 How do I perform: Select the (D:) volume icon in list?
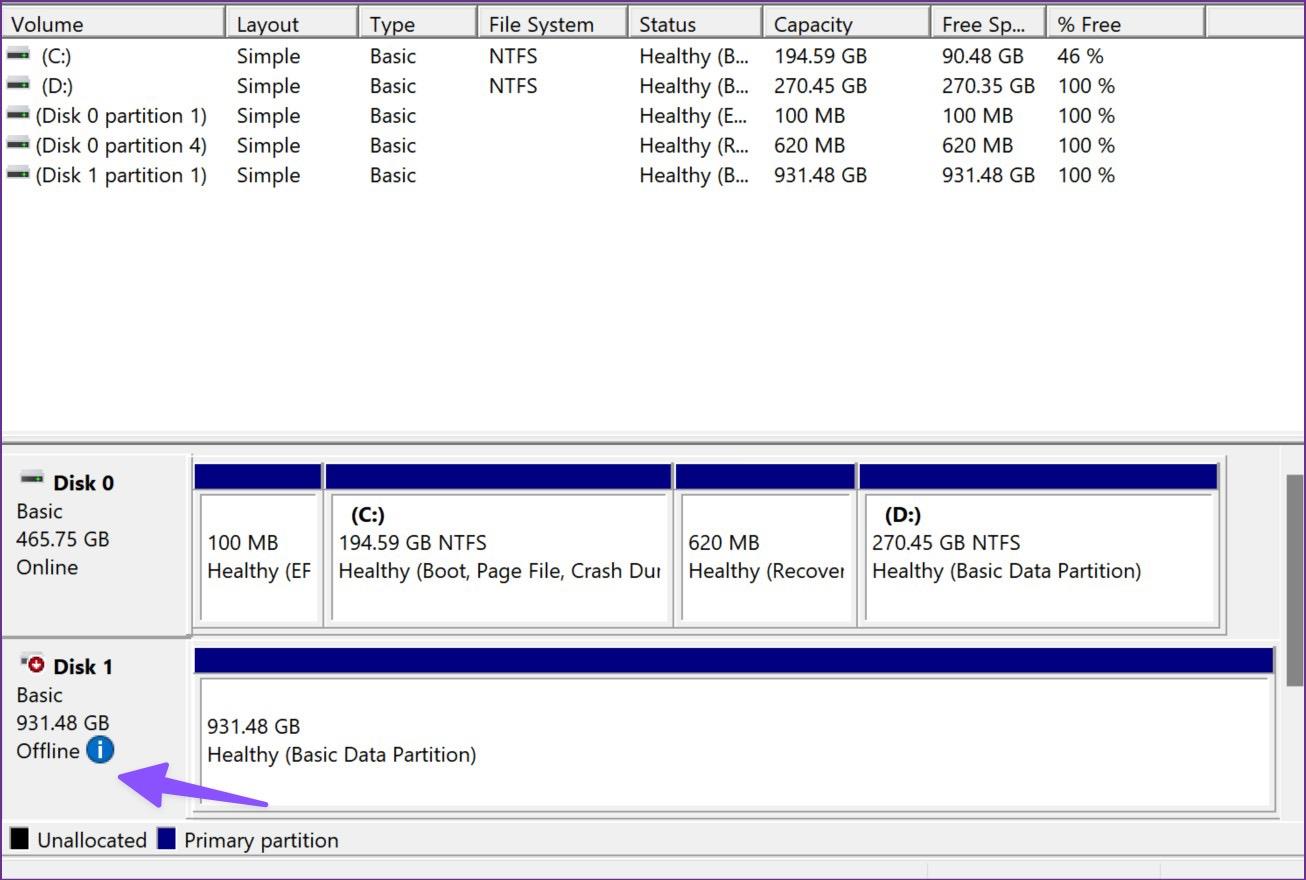tap(18, 86)
